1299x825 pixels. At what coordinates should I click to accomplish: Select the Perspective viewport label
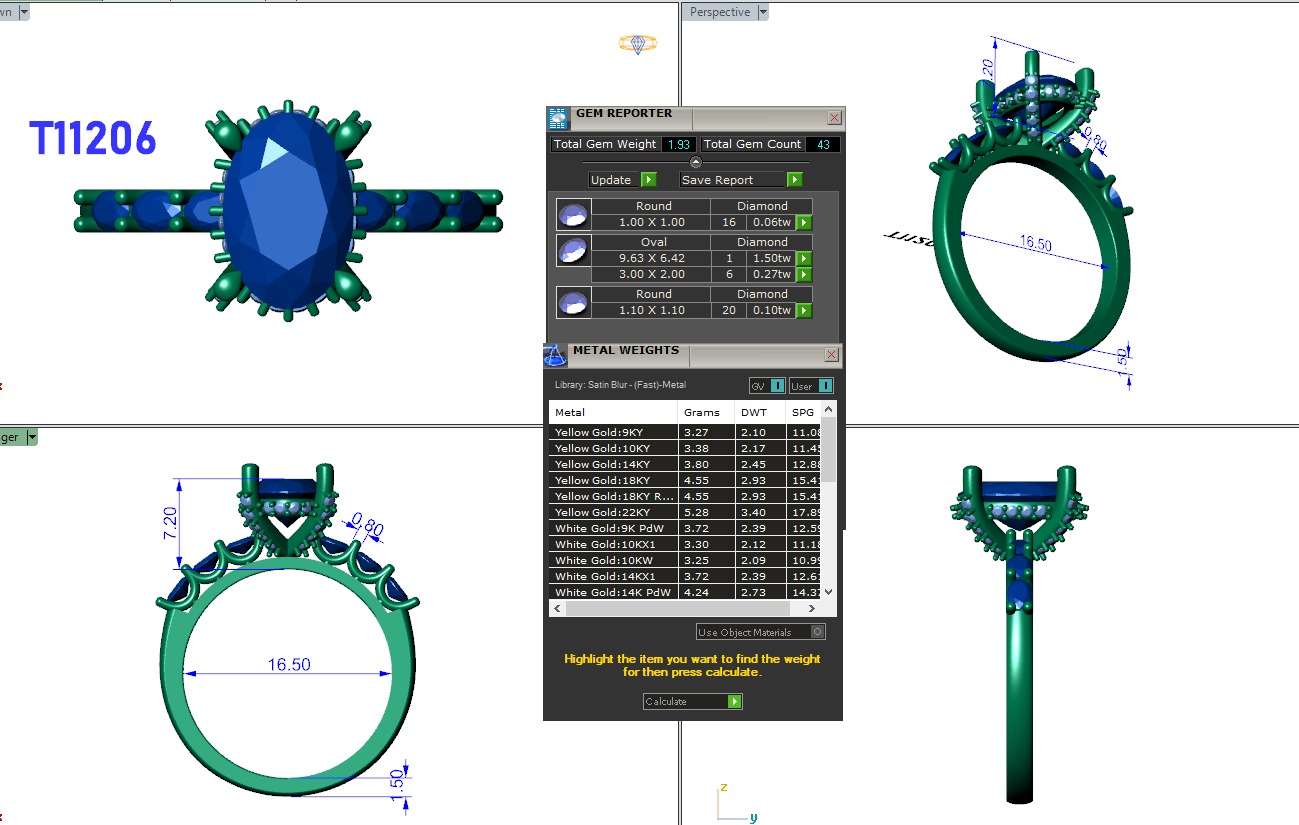tap(720, 12)
